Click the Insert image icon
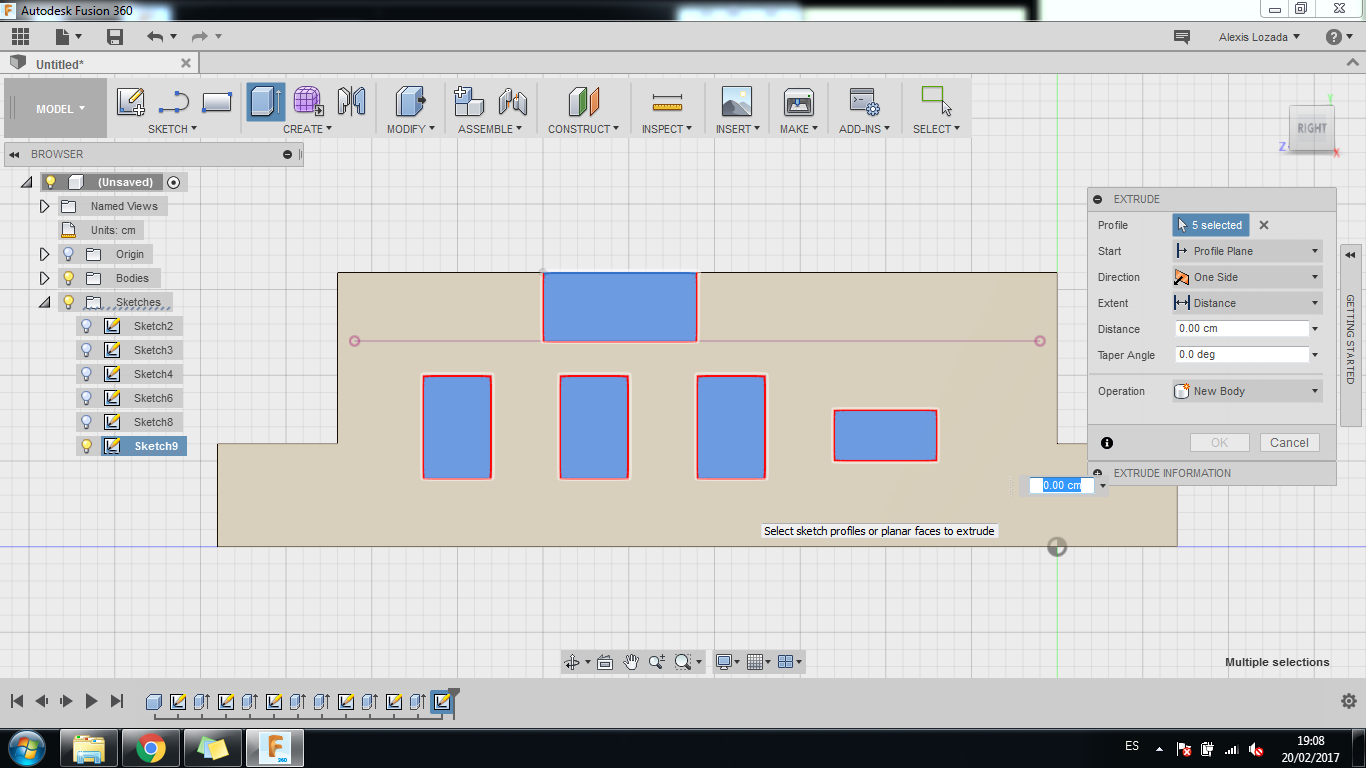 click(737, 102)
